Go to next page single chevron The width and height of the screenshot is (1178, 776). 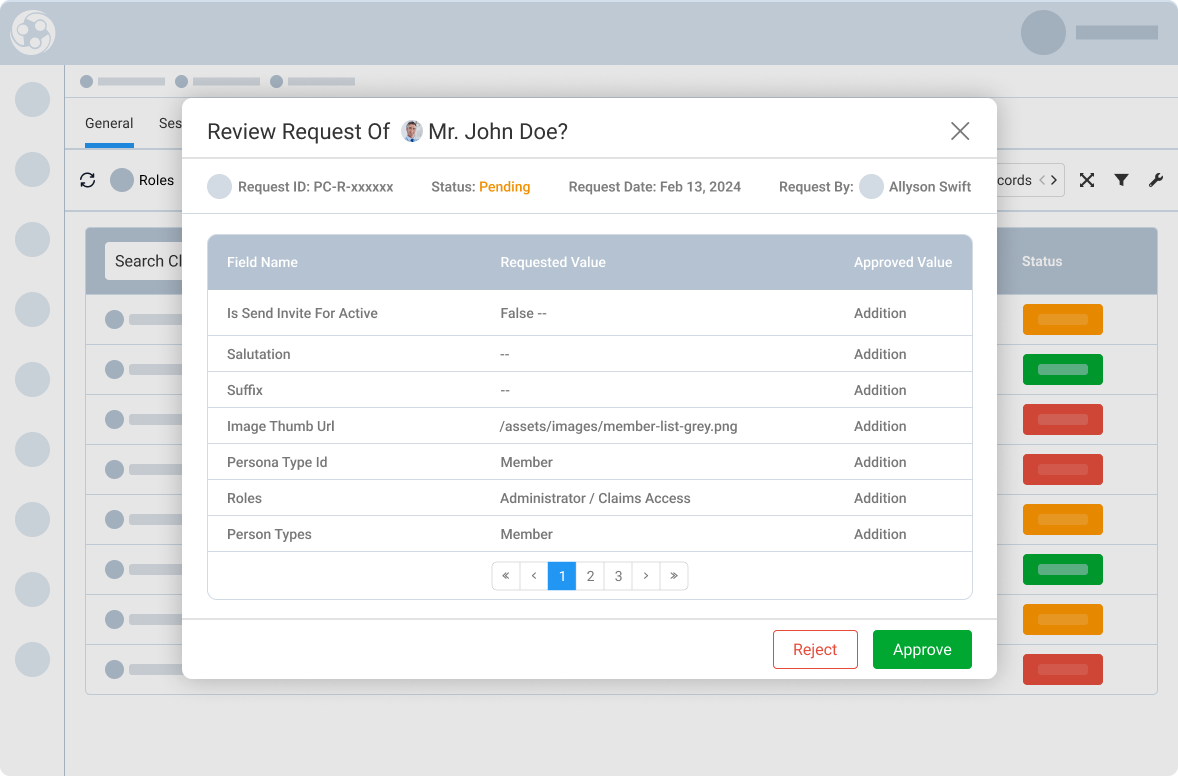click(x=646, y=576)
